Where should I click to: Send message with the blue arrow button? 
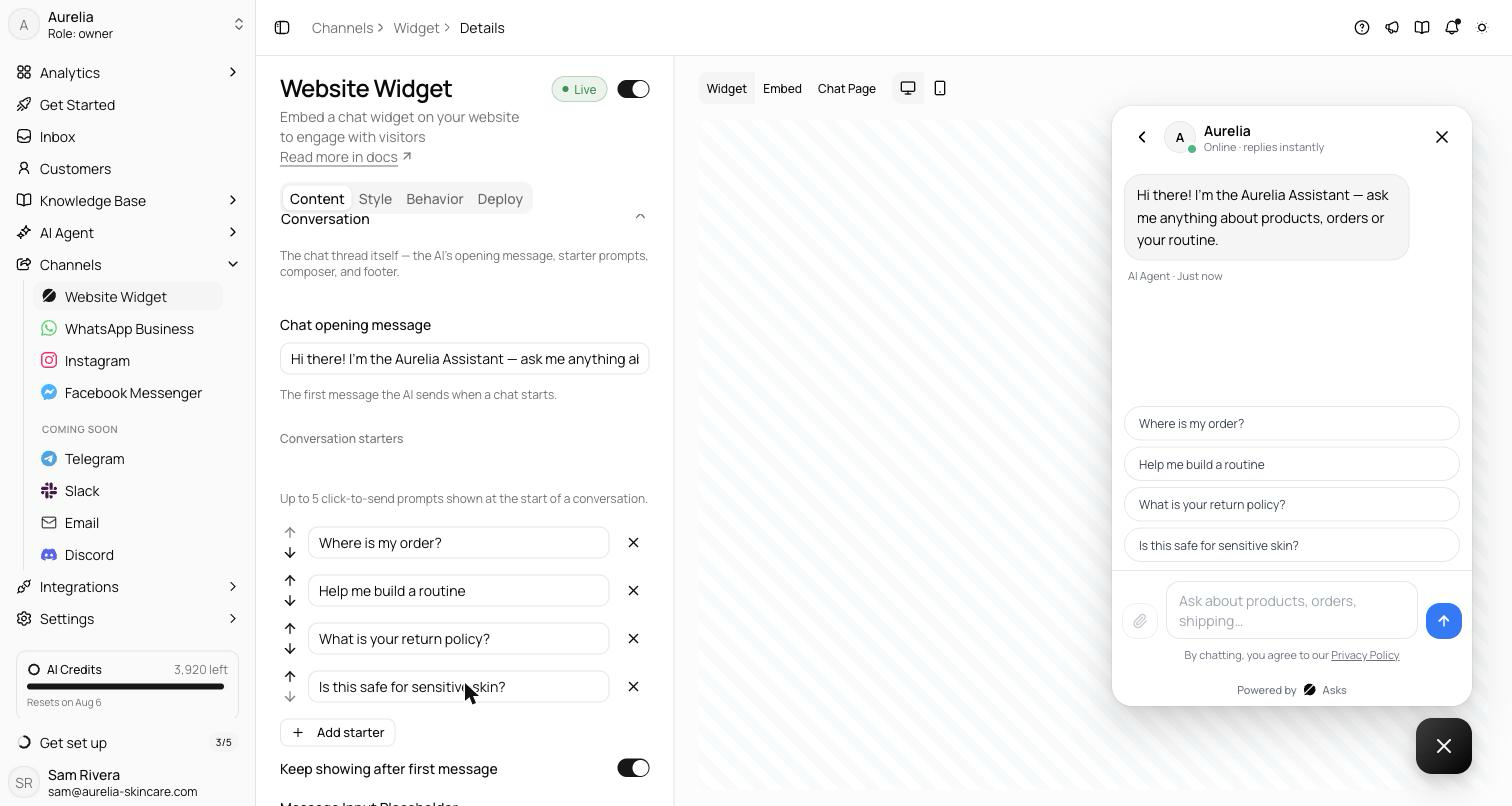tap(1444, 621)
